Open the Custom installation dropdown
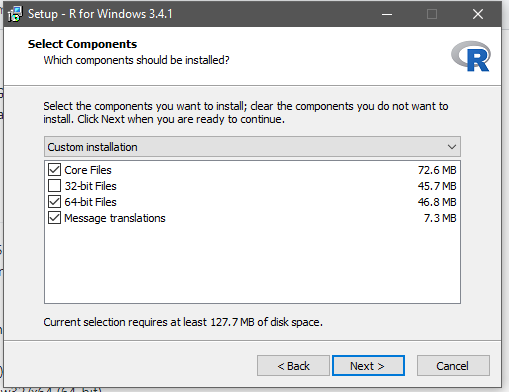509x392 pixels. (x=252, y=147)
